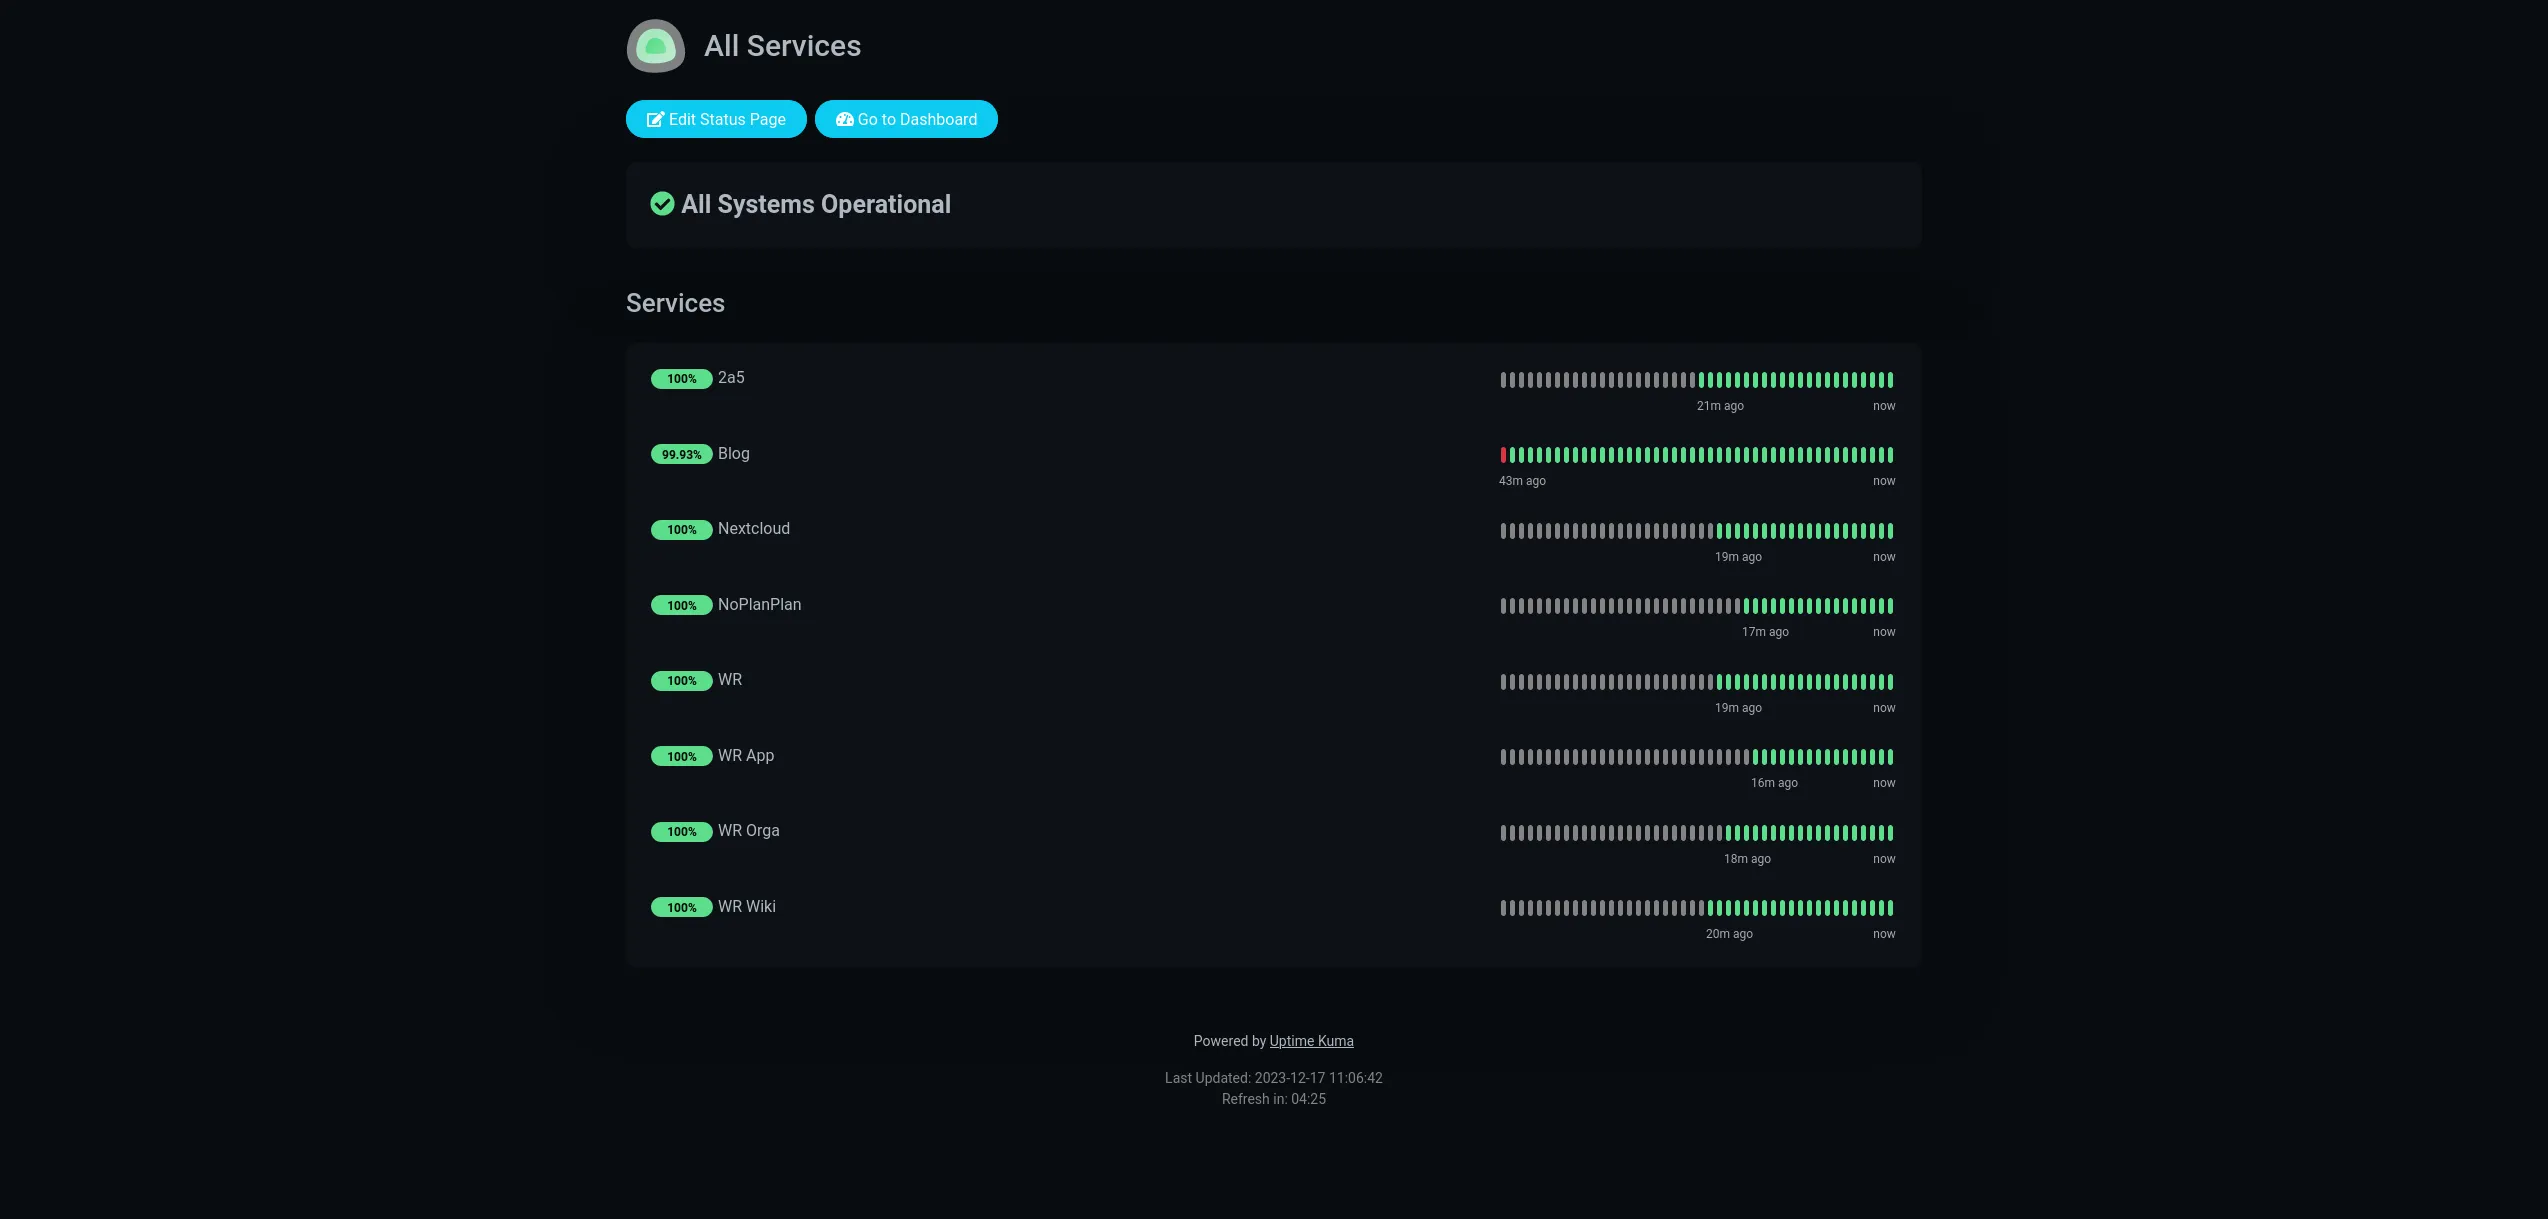The image size is (2548, 1219).
Task: Click the All Services logo icon
Action: pyautogui.click(x=655, y=46)
